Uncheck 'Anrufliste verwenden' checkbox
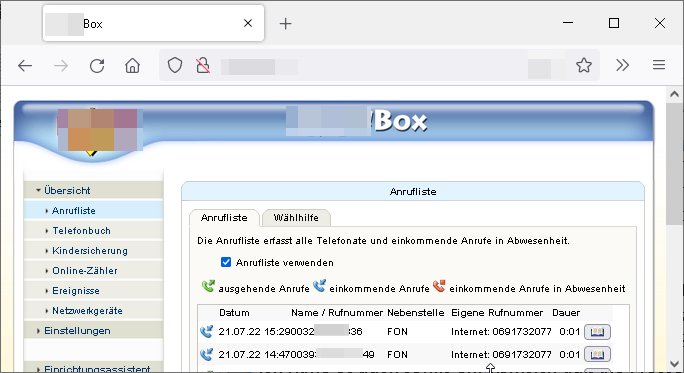Image resolution: width=684 pixels, height=373 pixels. pos(226,262)
